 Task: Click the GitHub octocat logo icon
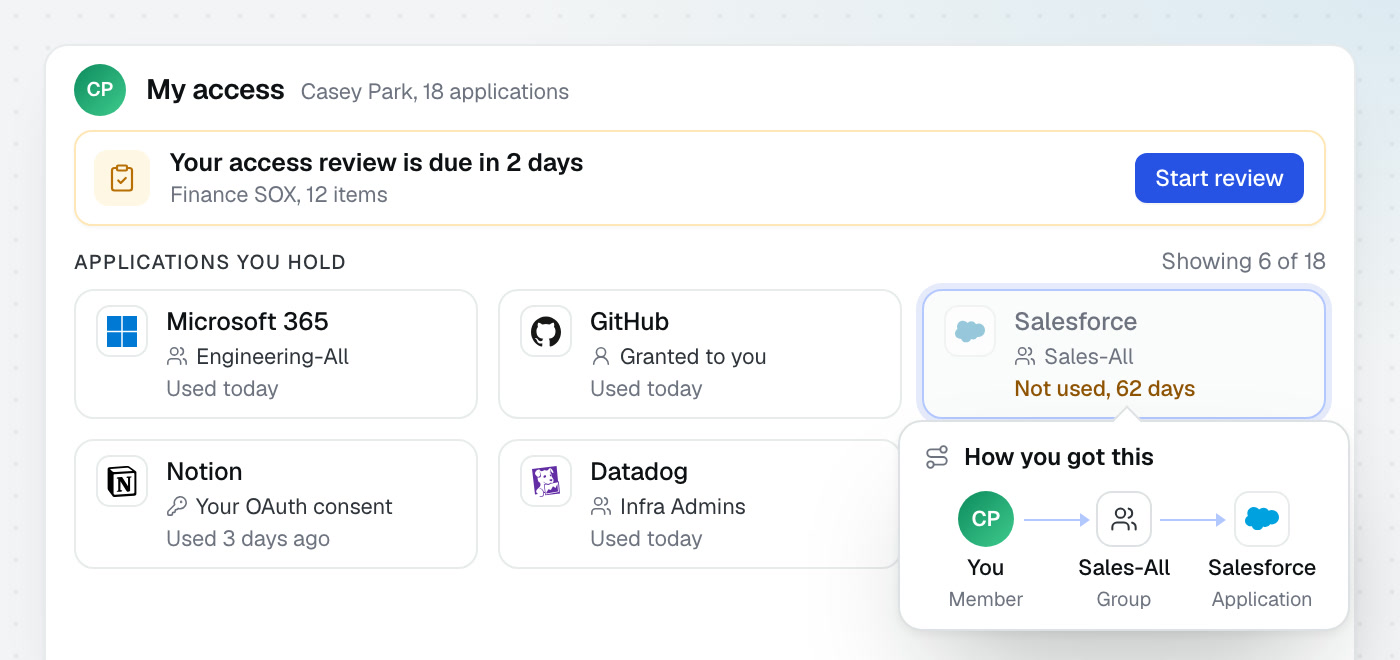coord(546,331)
